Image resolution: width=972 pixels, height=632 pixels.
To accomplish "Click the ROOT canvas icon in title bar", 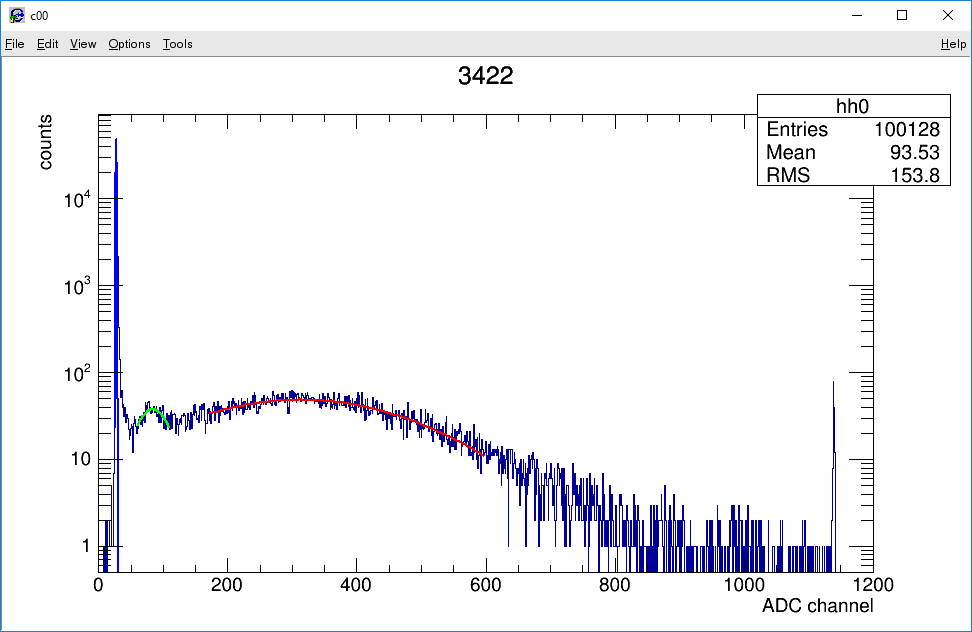I will click(x=17, y=15).
